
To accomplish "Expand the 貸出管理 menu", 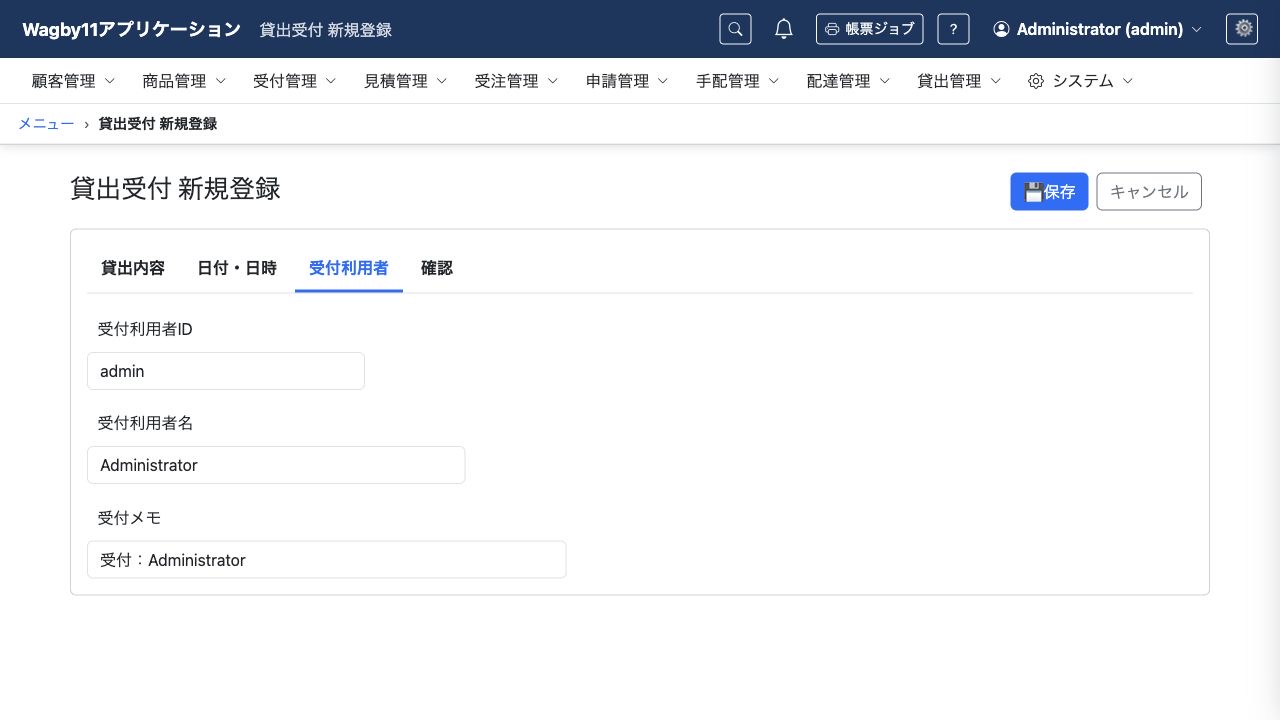I will [959, 81].
